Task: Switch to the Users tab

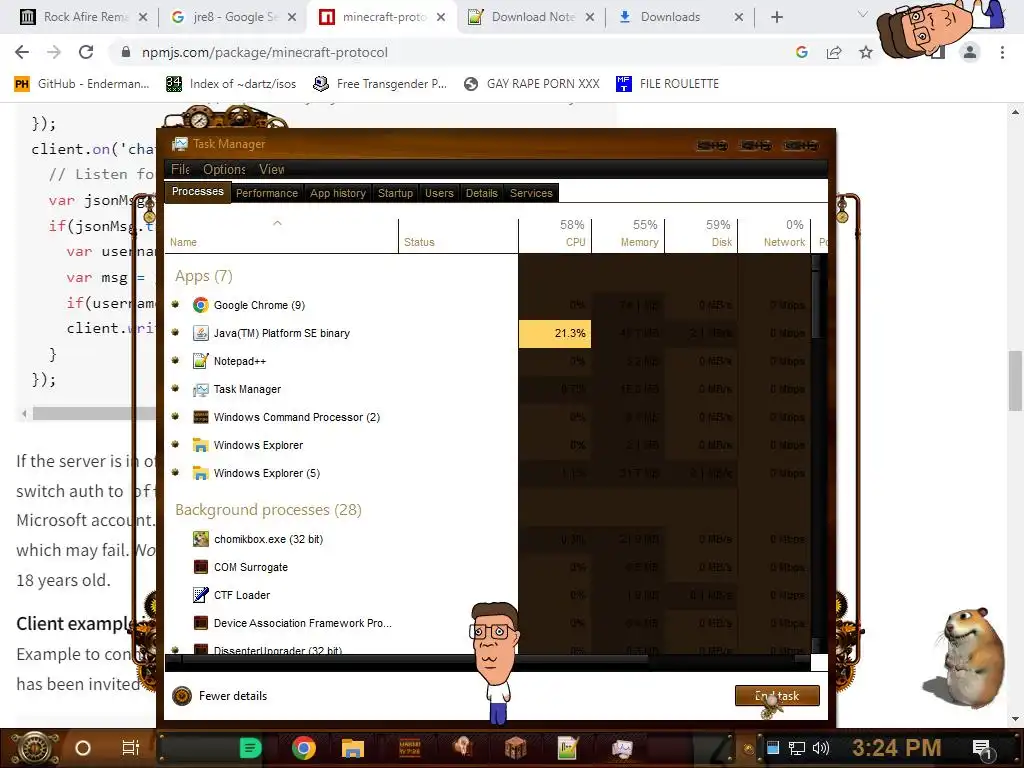Action: click(439, 193)
